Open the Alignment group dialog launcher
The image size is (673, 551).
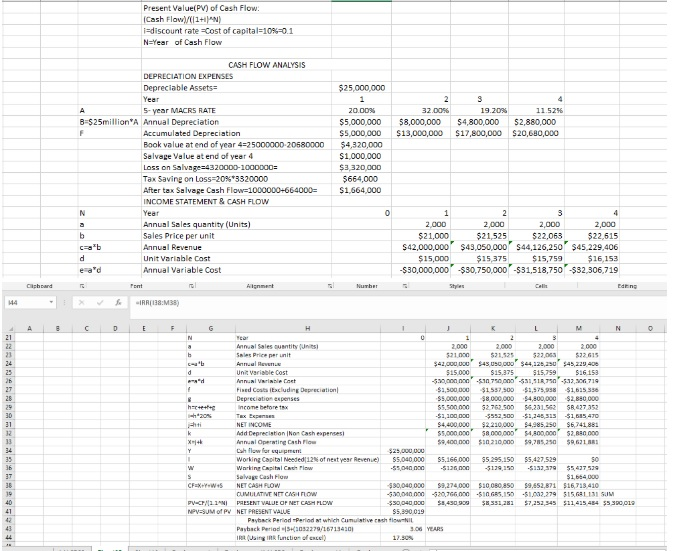[330, 286]
